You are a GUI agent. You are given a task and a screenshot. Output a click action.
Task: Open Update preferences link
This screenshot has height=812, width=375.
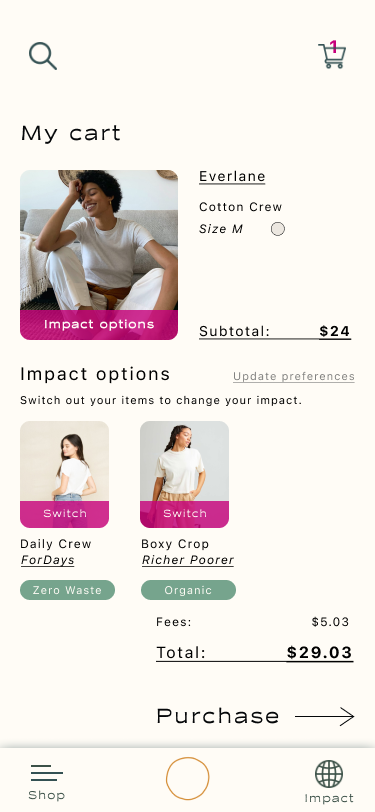pyautogui.click(x=294, y=376)
